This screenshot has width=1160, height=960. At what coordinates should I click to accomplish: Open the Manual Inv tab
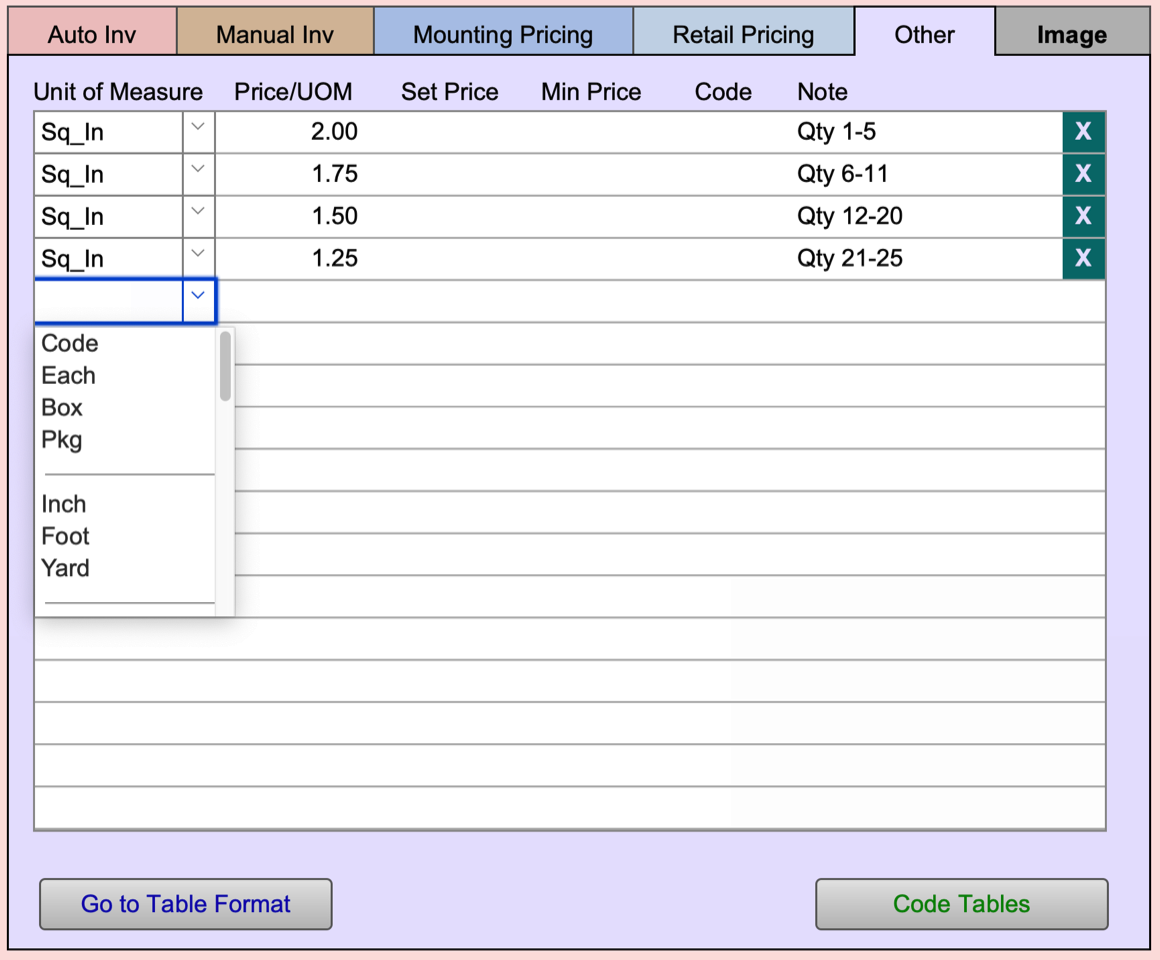(275, 35)
